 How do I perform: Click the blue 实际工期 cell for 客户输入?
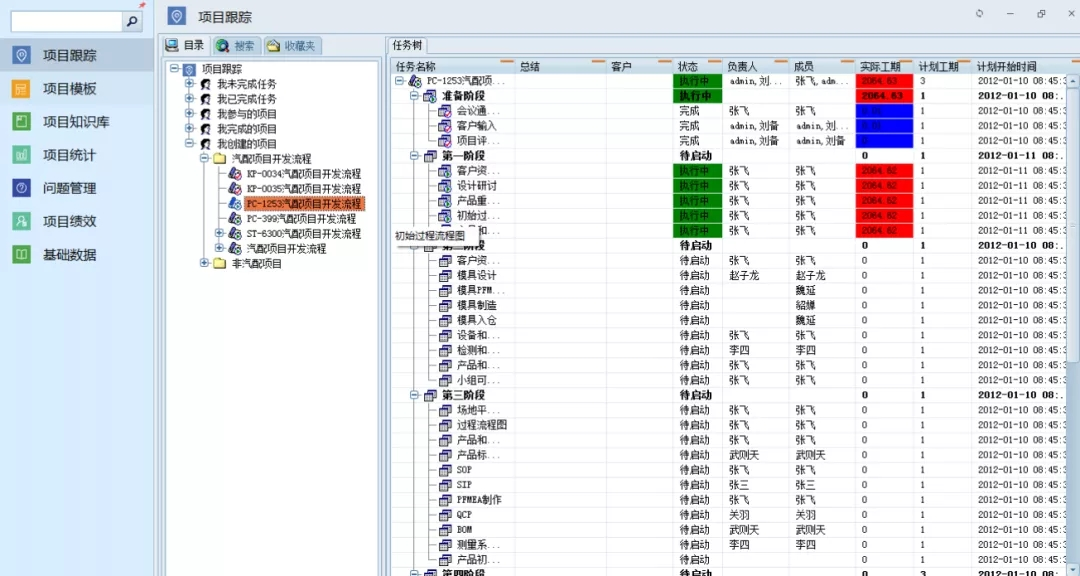pos(885,126)
